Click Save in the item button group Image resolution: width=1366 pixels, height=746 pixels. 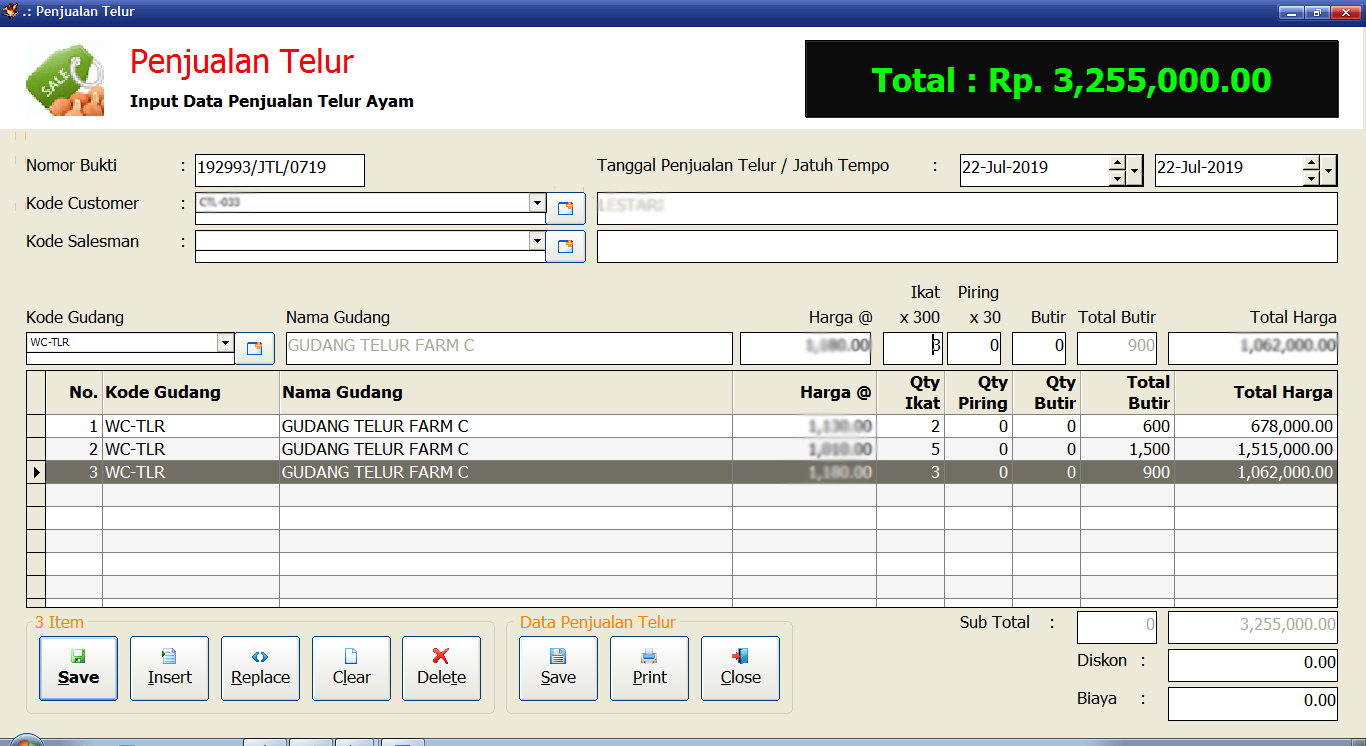[x=78, y=668]
